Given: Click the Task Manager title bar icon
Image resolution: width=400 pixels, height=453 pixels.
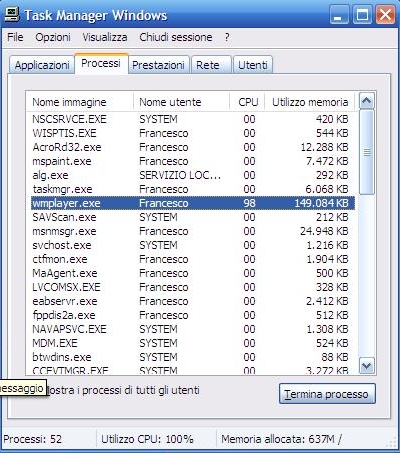Looking at the screenshot, I should click(11, 15).
